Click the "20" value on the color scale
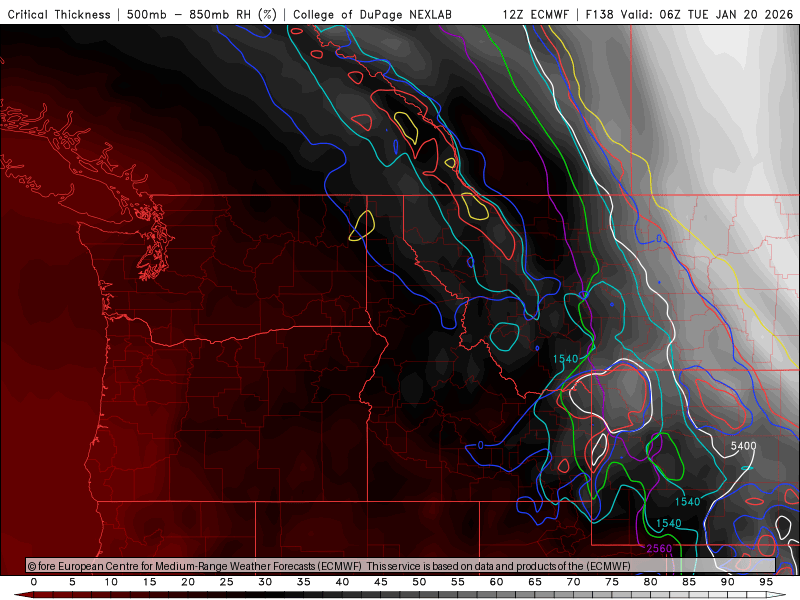Viewport: 800px width, 600px height. [188, 582]
